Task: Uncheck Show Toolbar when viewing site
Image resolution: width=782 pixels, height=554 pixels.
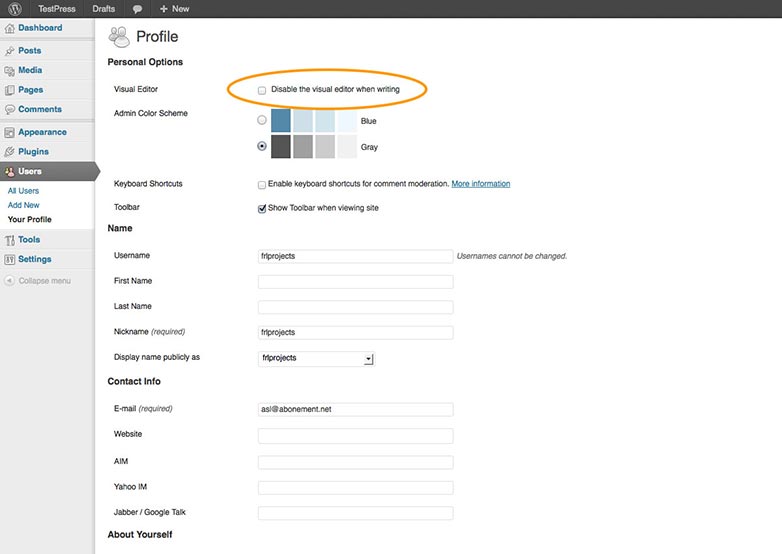Action: [x=262, y=208]
